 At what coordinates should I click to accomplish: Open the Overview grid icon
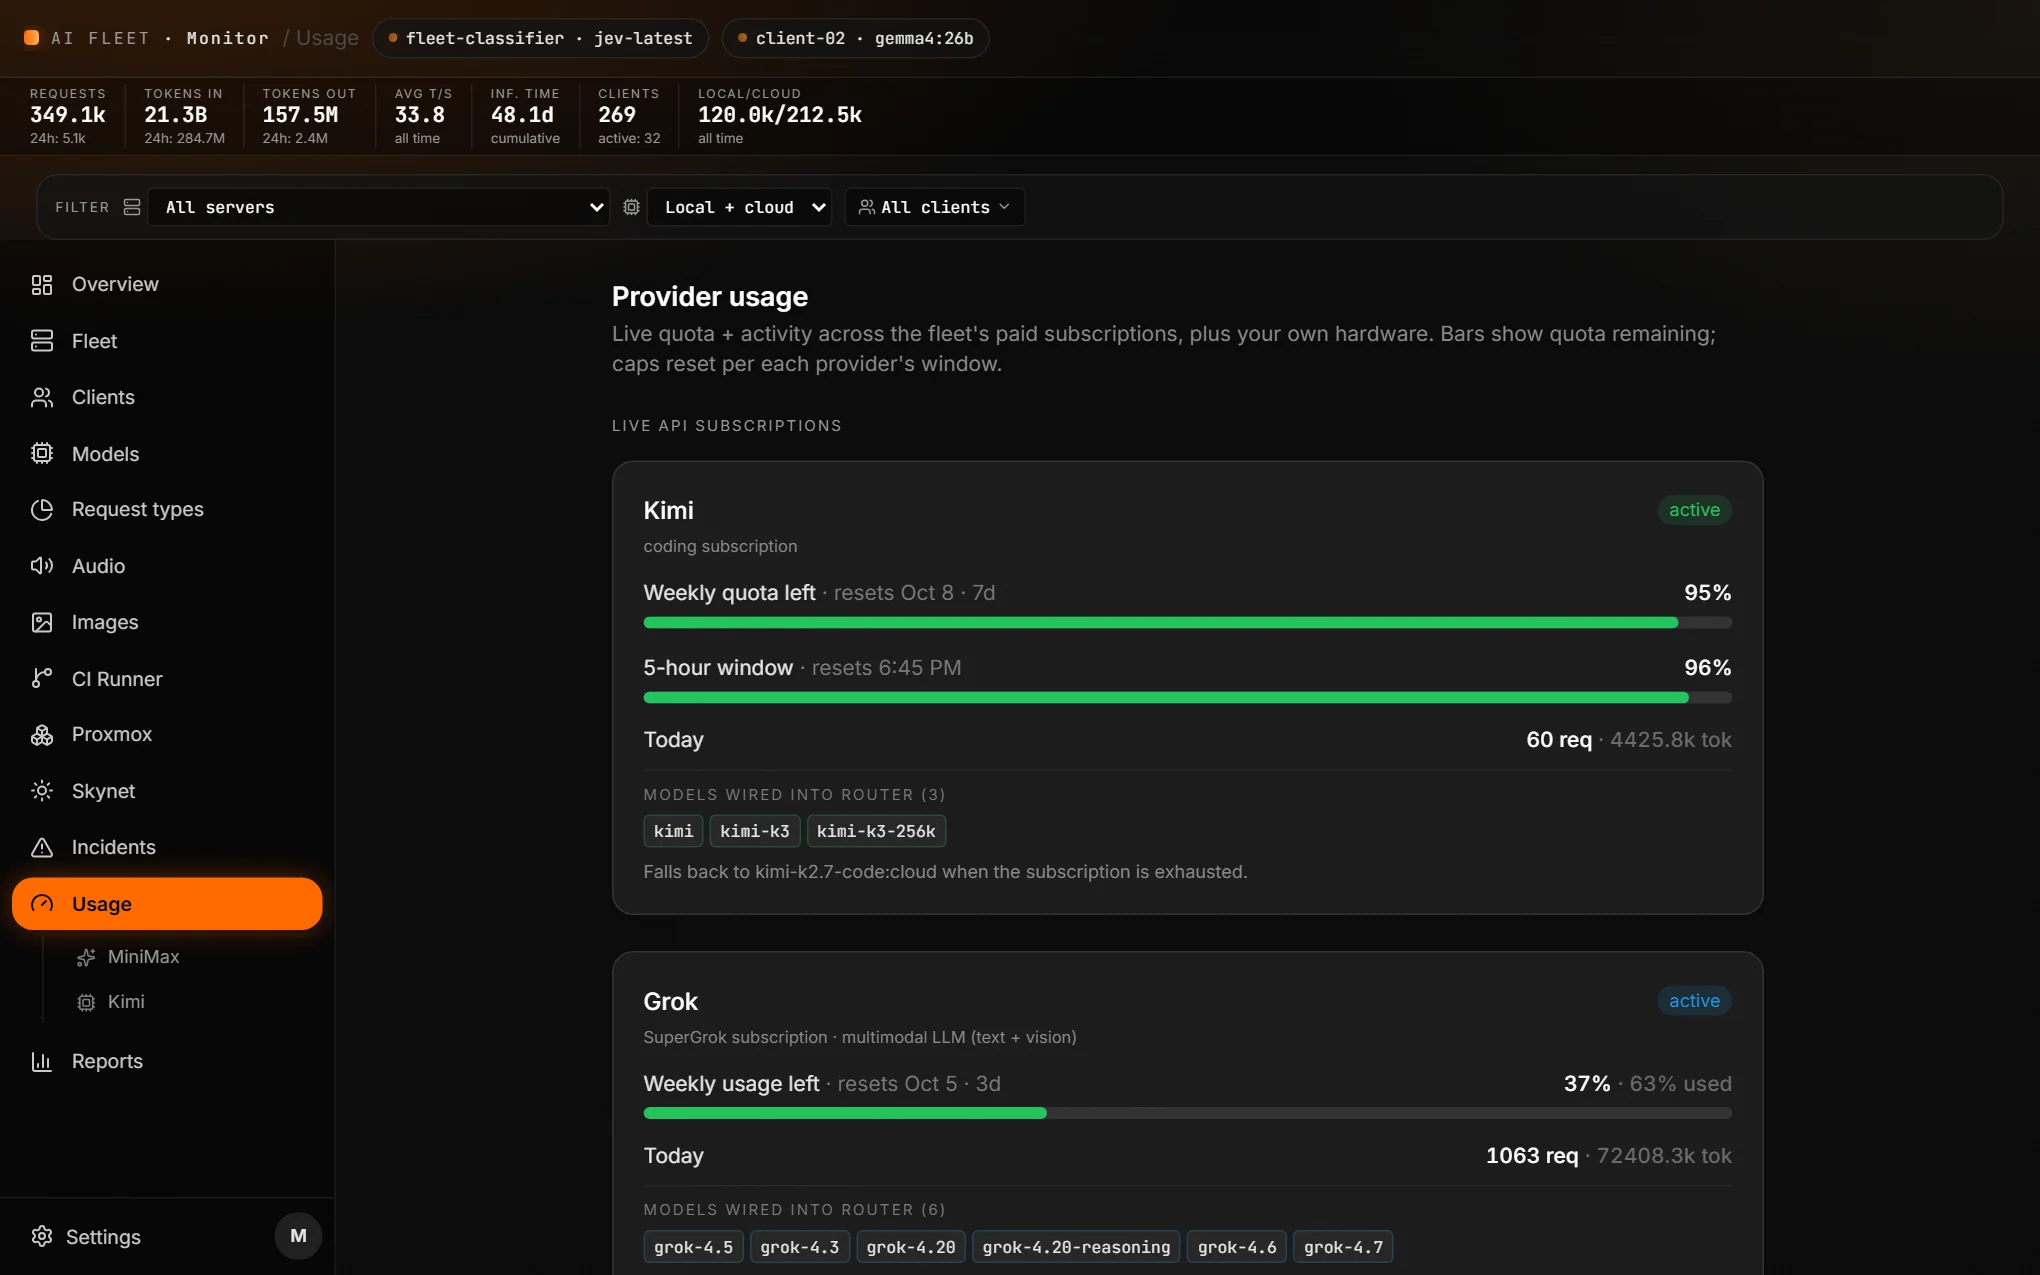click(x=41, y=285)
